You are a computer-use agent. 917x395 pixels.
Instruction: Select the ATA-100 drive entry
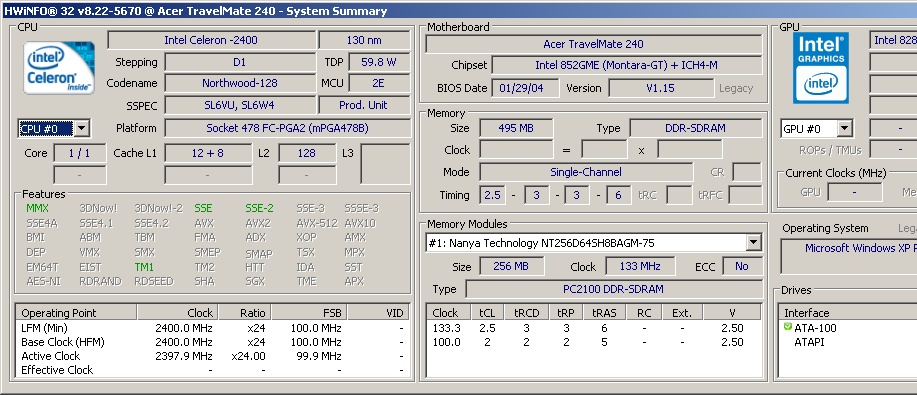815,328
